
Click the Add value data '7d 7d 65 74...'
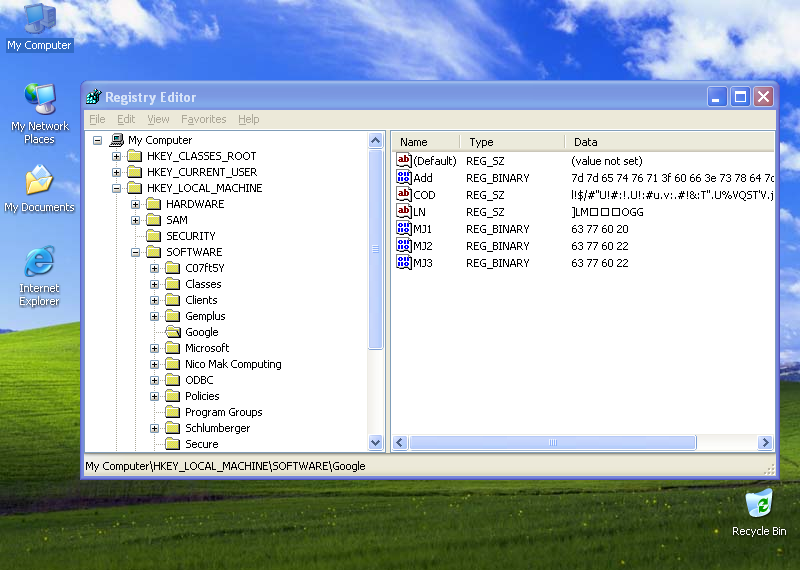(672, 178)
